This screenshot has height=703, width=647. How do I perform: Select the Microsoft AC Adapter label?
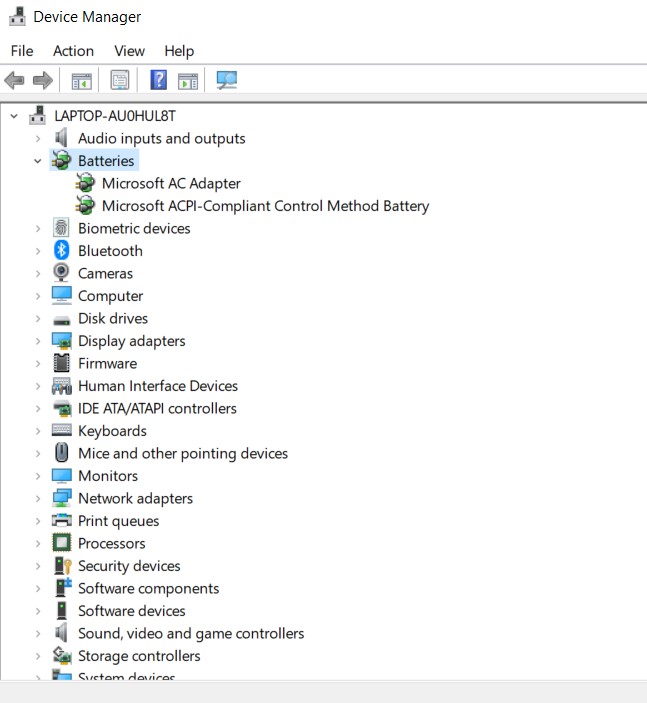tap(171, 183)
